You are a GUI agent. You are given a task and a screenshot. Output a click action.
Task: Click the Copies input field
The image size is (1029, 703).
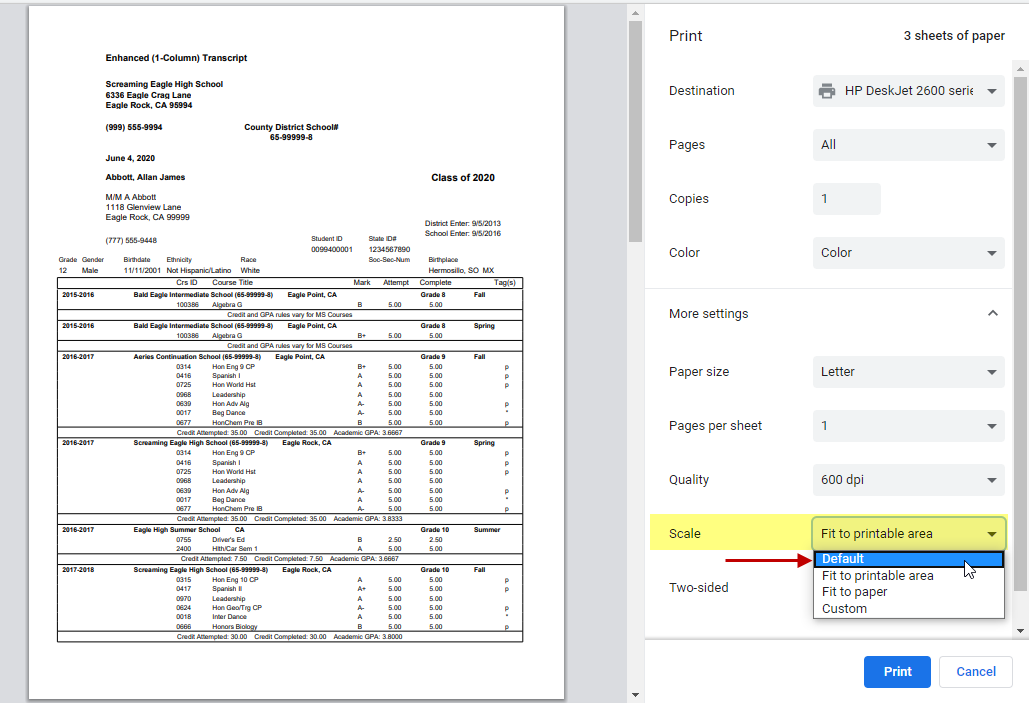846,198
